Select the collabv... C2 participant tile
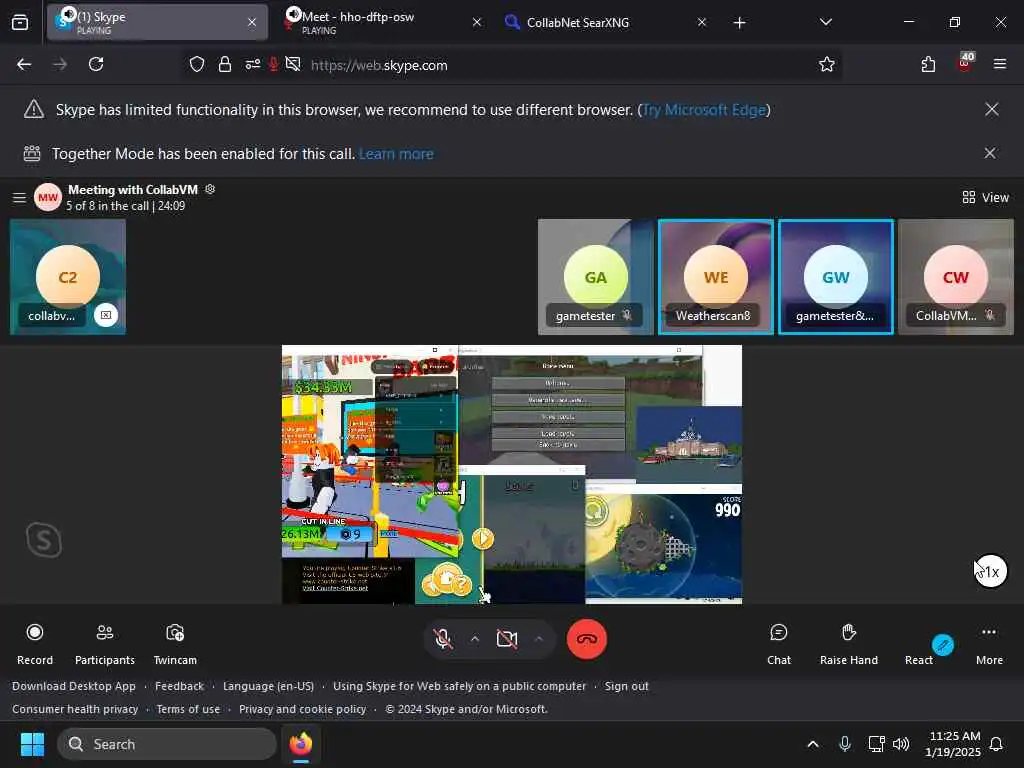The width and height of the screenshot is (1024, 768). point(68,277)
